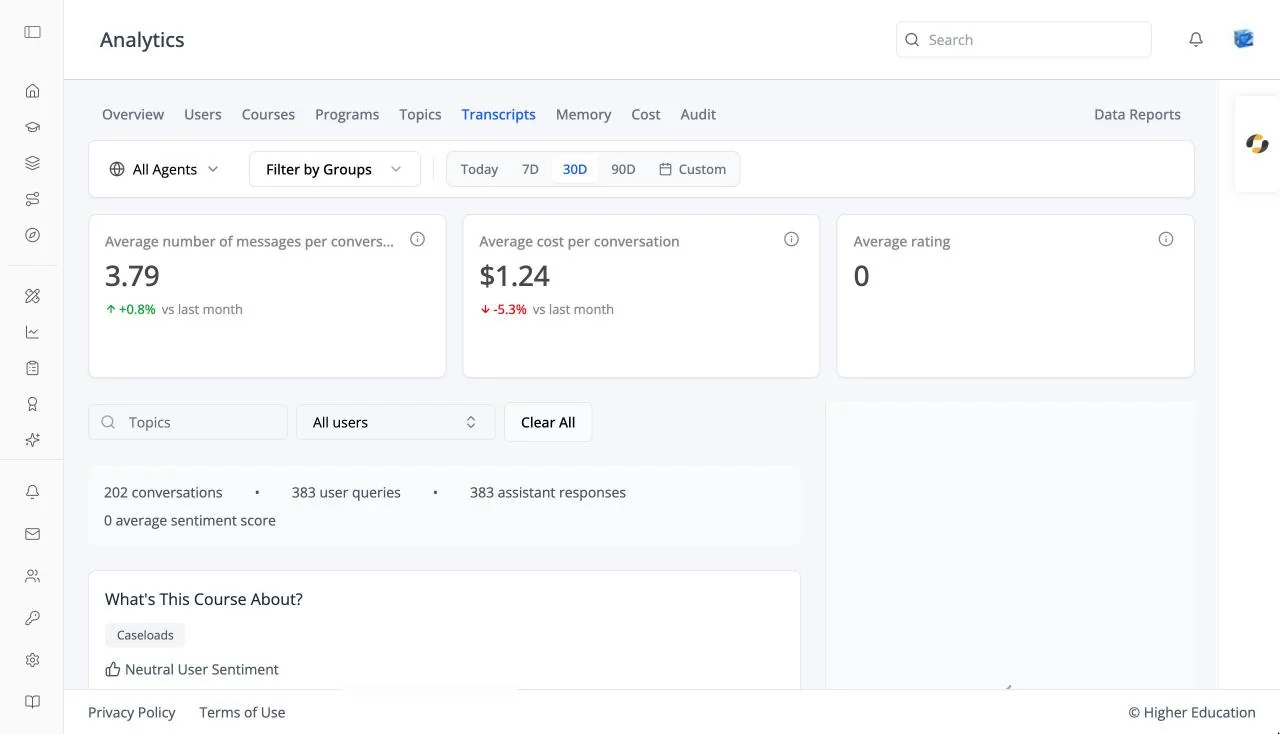
Task: Select the 30D time range
Action: coord(575,169)
